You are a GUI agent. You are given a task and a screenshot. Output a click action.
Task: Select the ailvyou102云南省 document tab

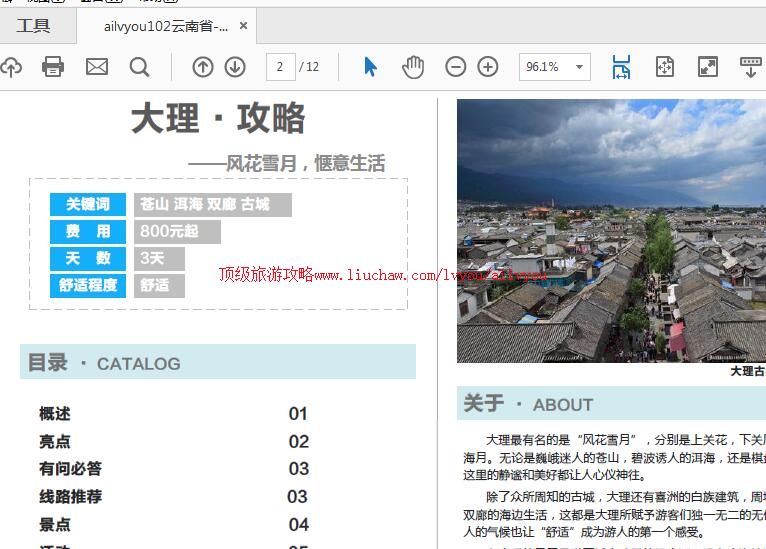point(165,26)
